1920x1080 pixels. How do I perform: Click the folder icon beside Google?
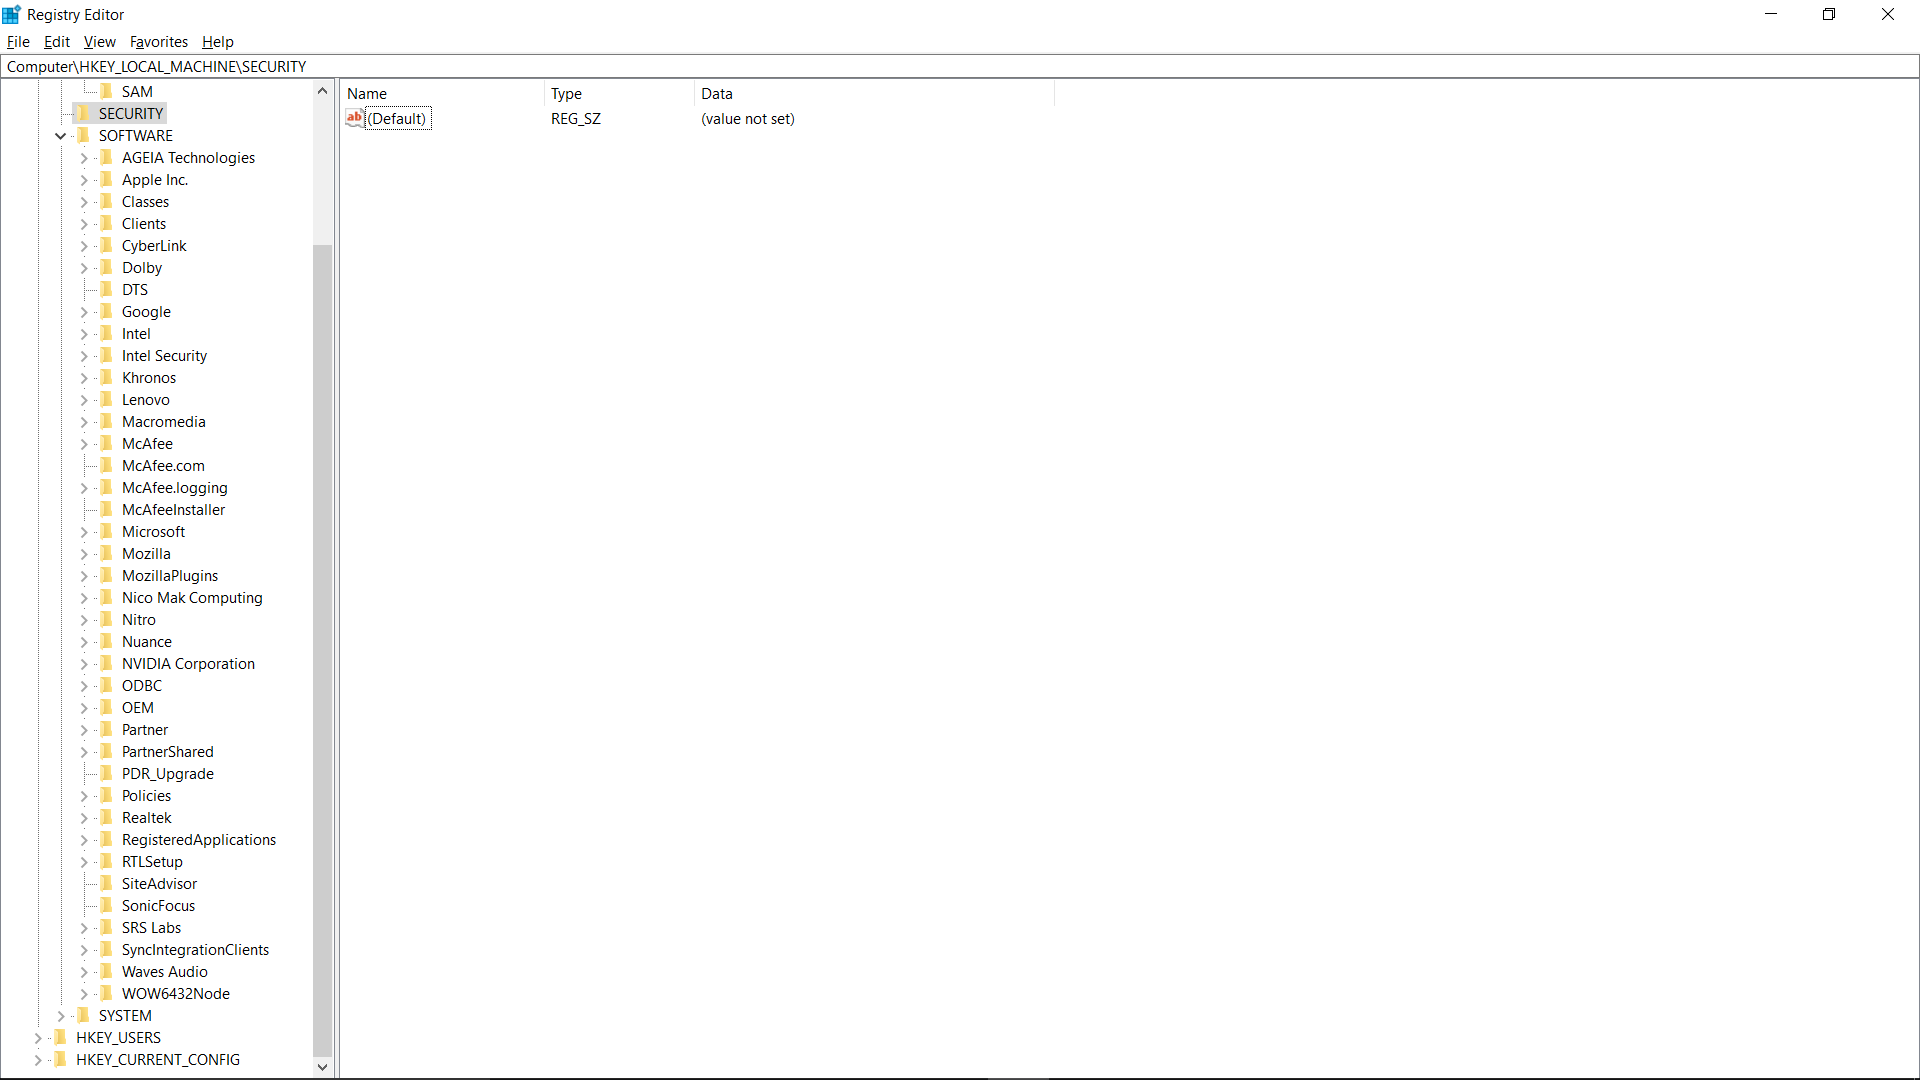107,311
